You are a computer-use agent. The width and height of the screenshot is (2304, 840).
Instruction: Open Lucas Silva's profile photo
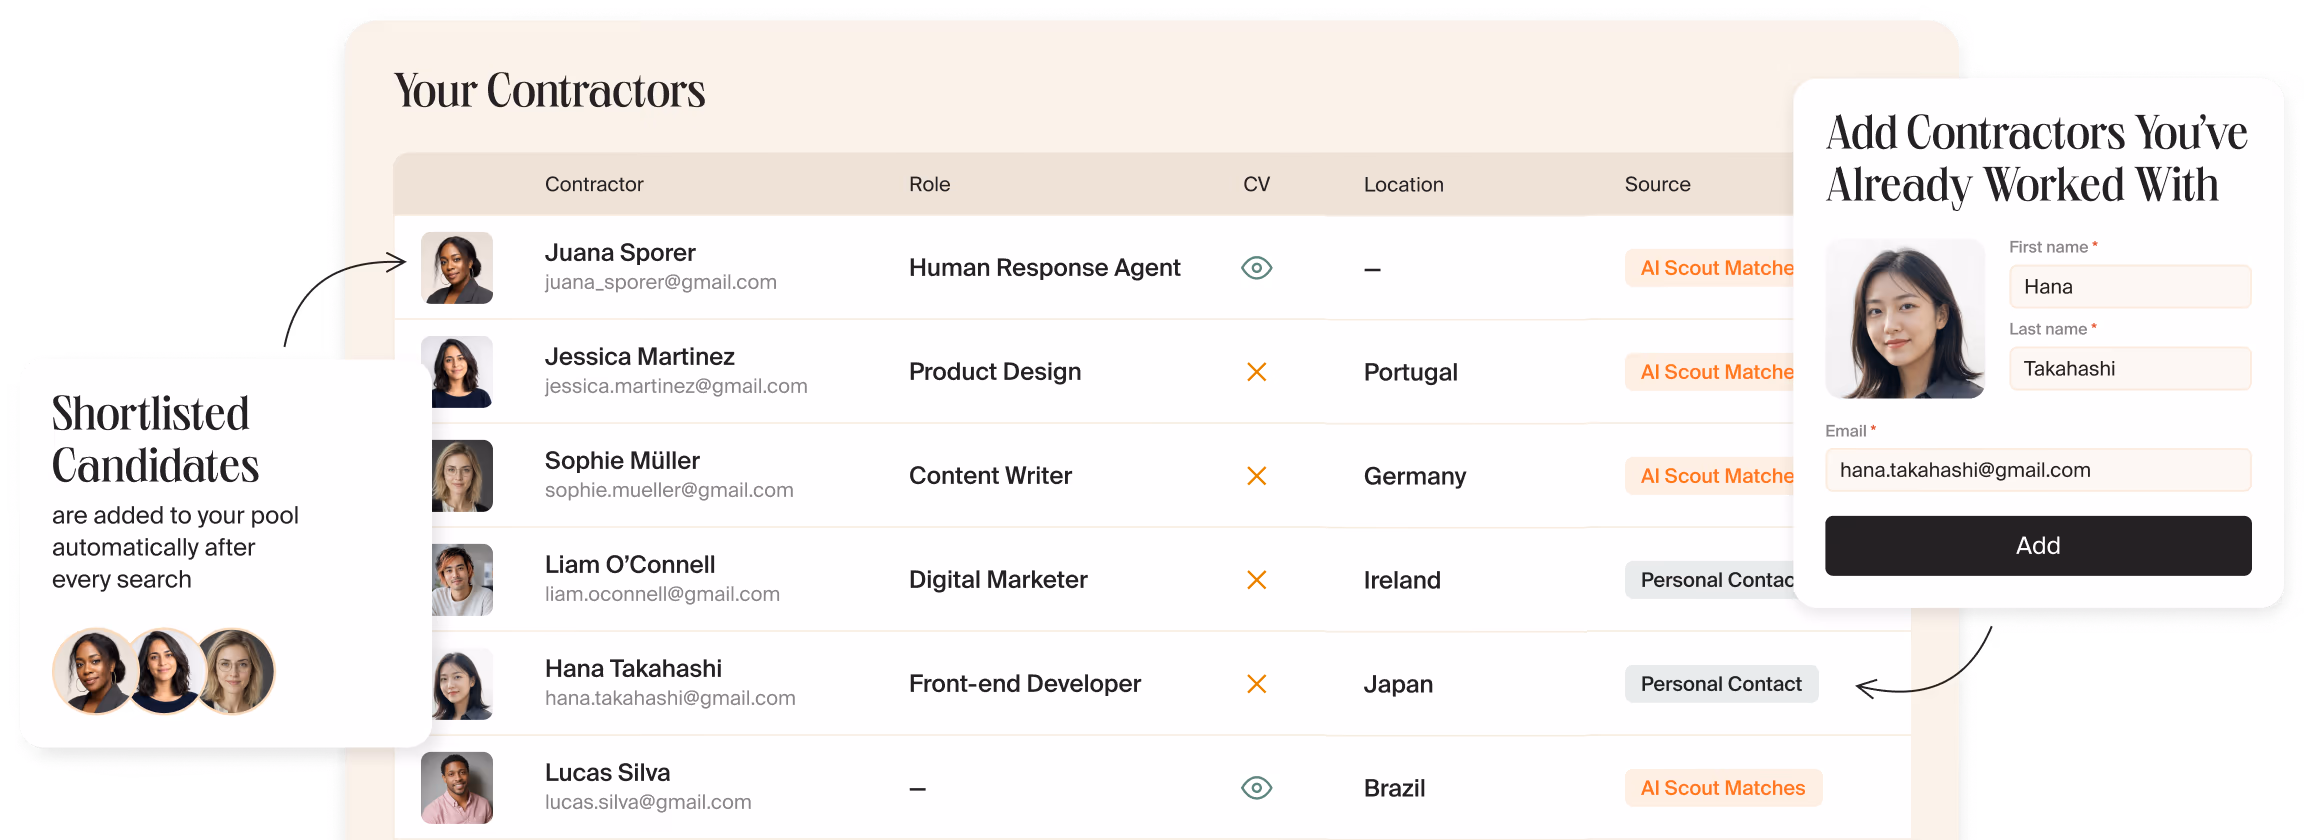click(x=457, y=788)
